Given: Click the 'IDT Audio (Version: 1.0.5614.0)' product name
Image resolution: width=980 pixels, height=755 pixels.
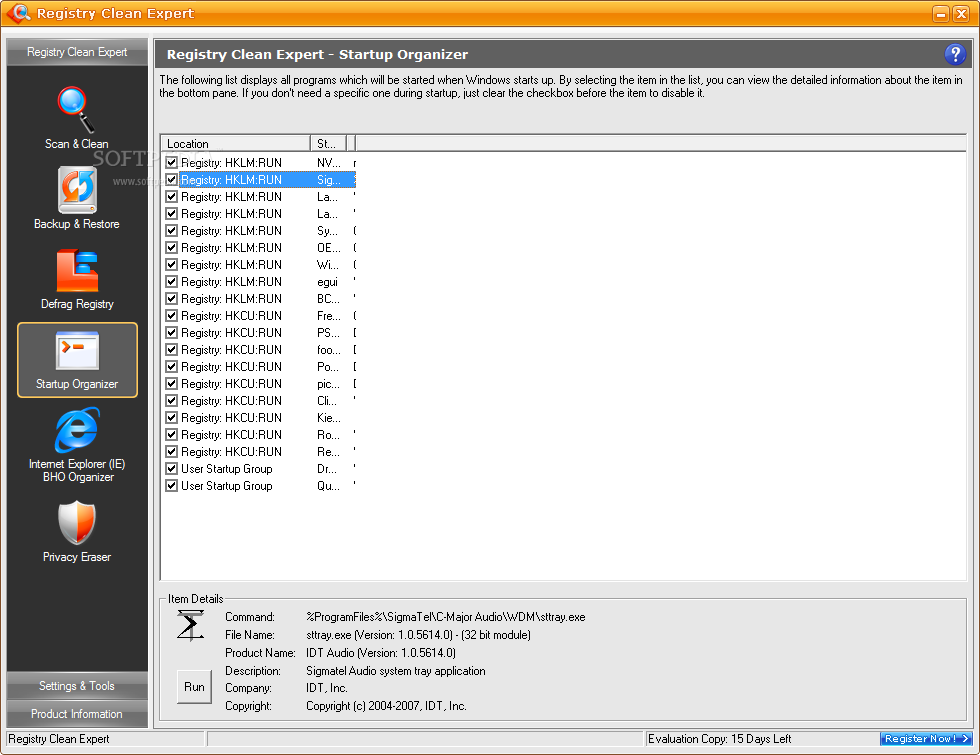Looking at the screenshot, I should 381,653.
